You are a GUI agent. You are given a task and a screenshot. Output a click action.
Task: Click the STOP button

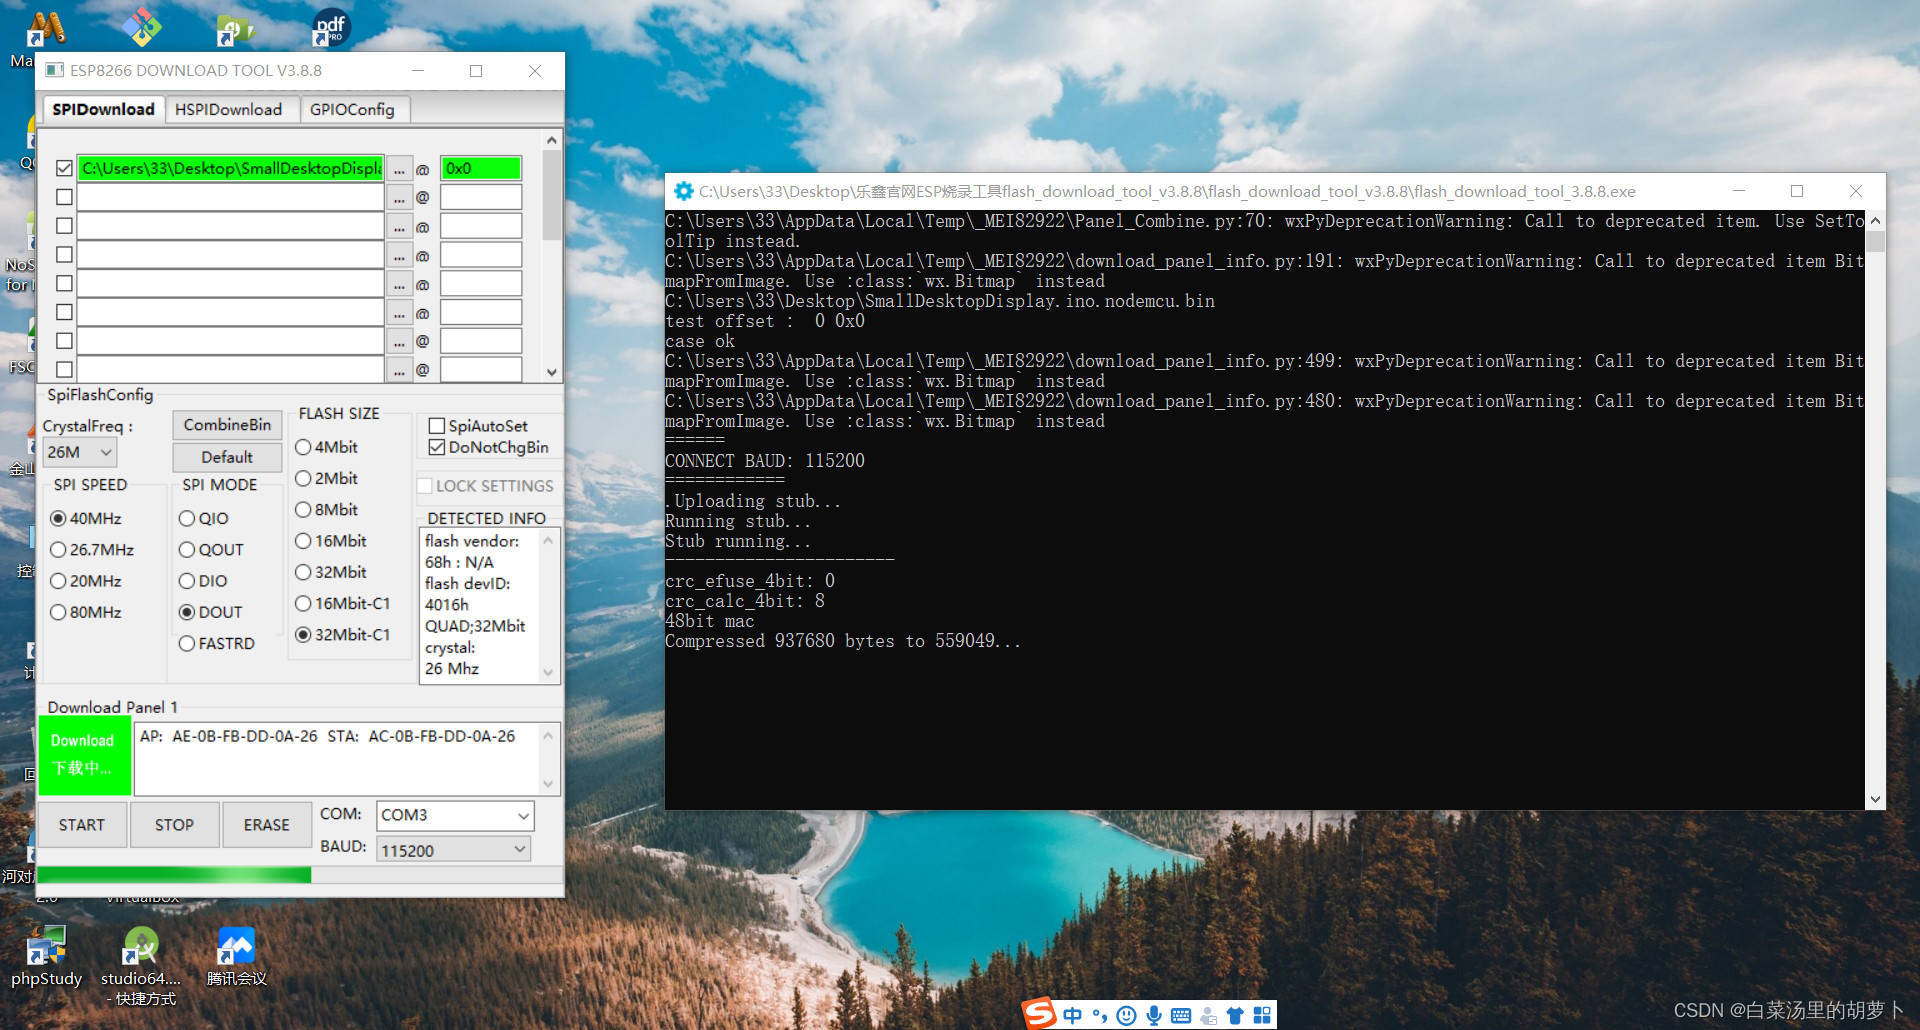click(x=174, y=825)
